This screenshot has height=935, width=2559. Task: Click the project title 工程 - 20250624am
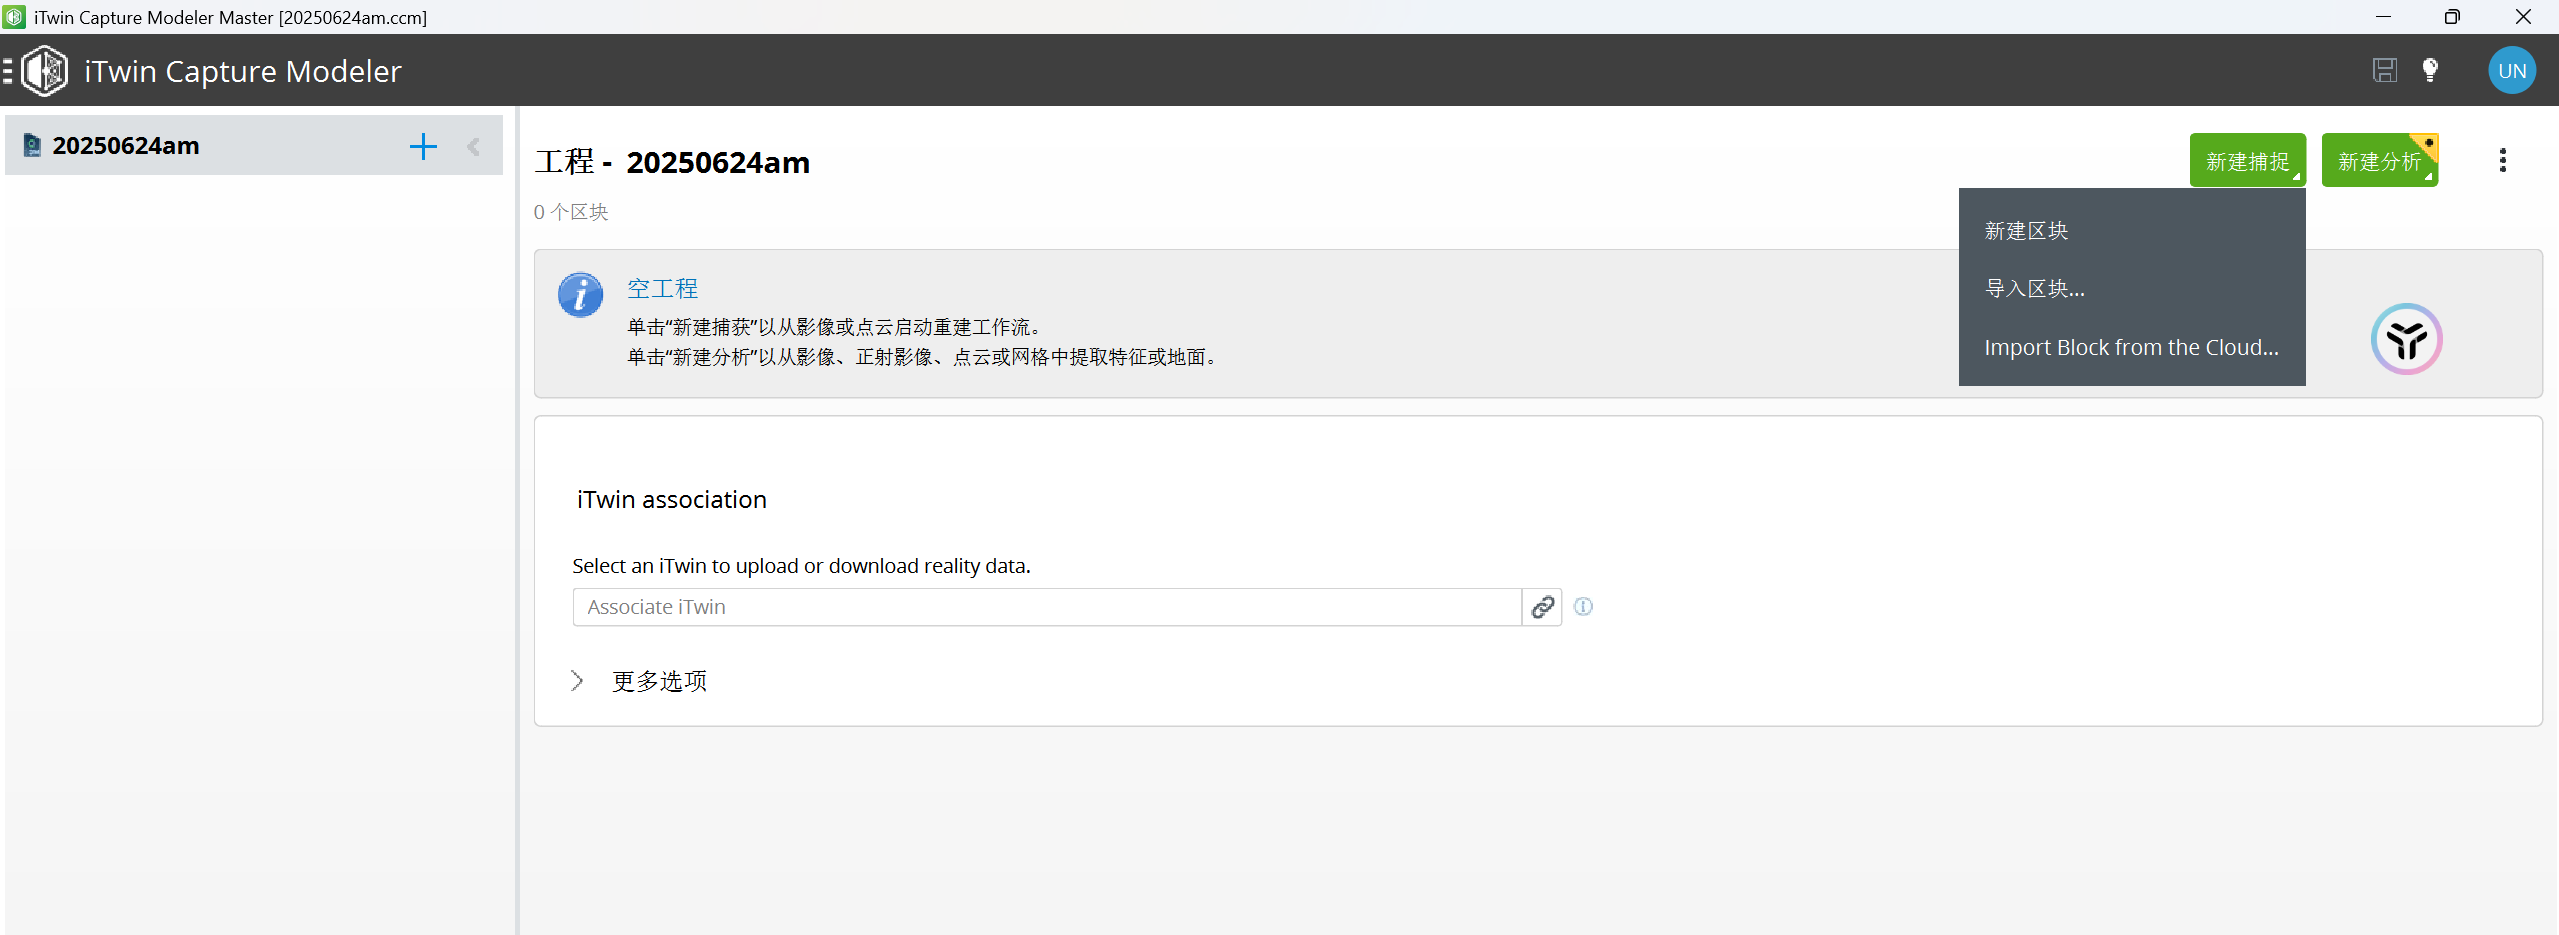(672, 162)
